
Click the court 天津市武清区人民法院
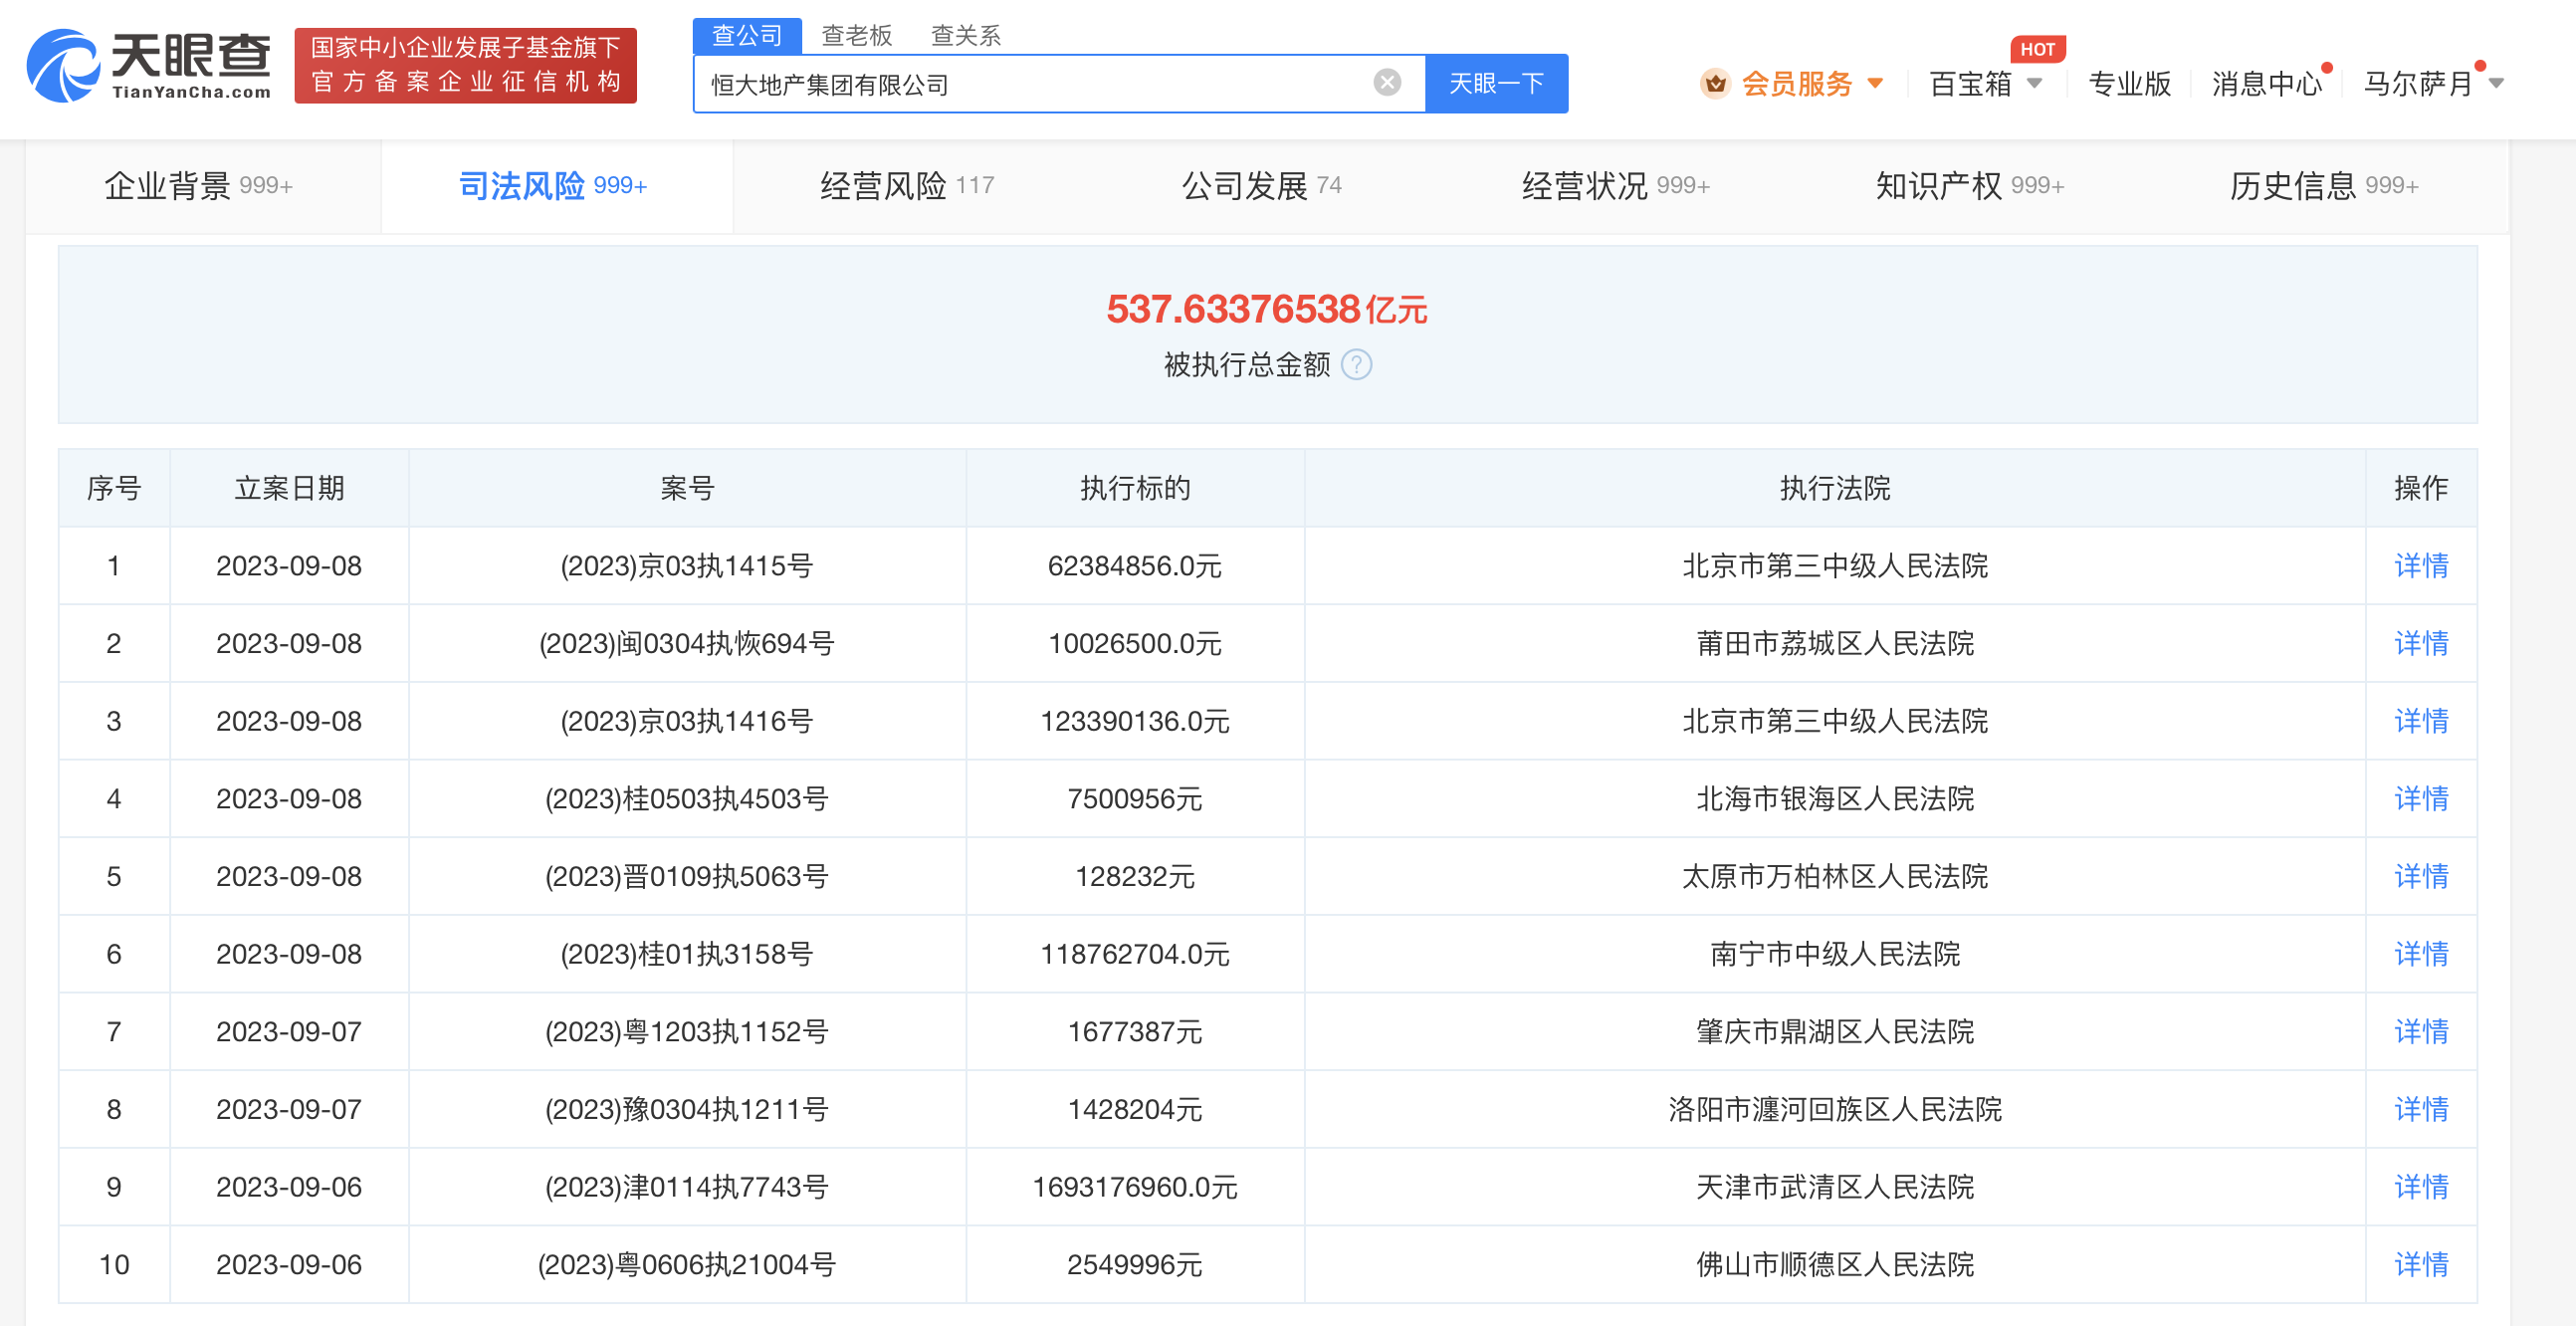point(1835,1187)
